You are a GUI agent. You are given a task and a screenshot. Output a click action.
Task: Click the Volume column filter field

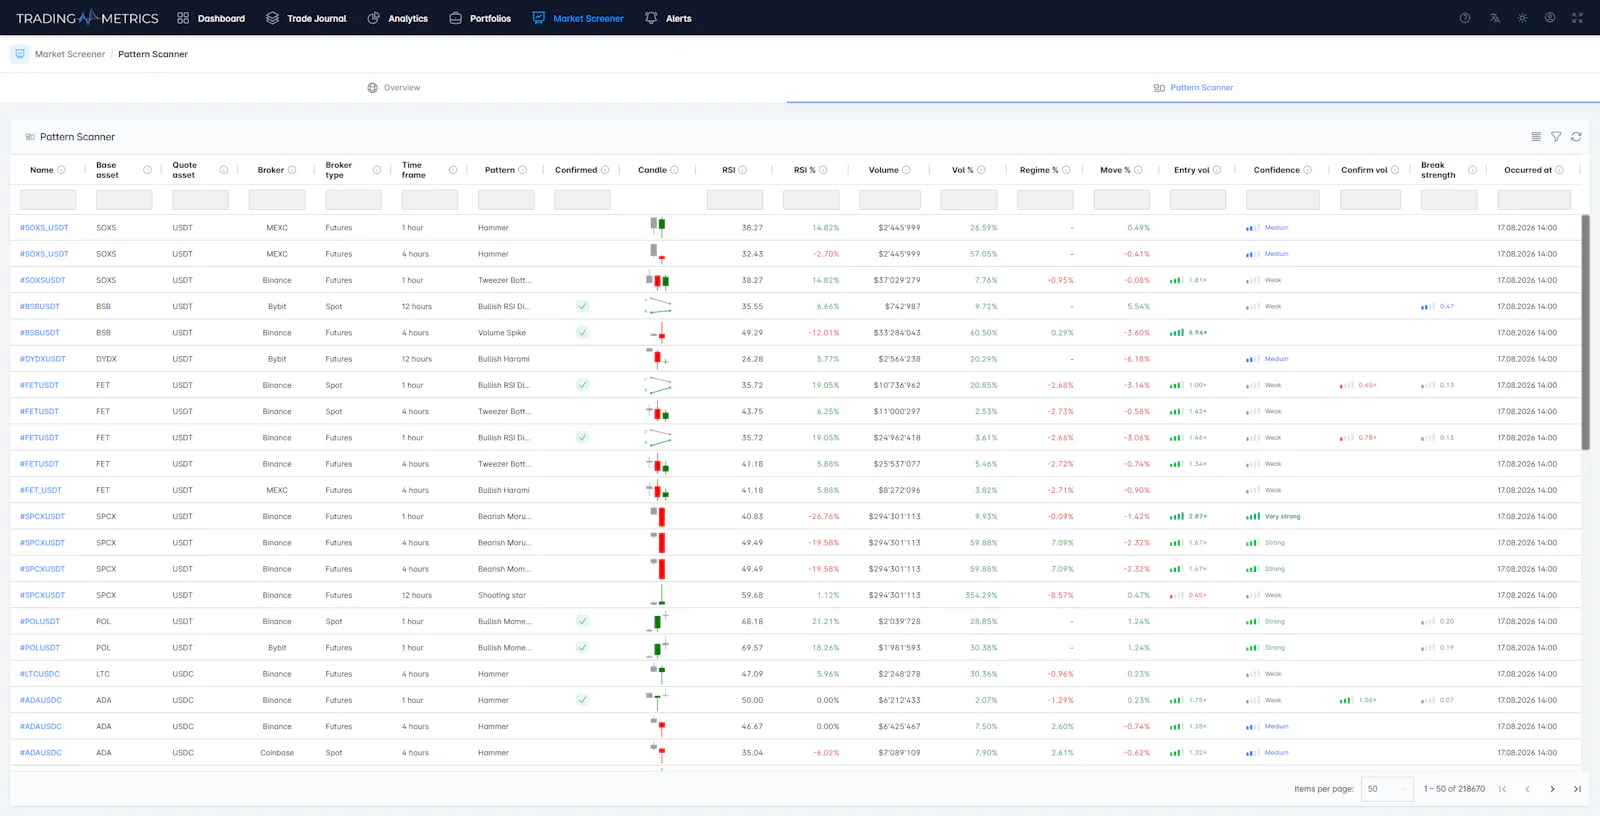[x=890, y=200]
